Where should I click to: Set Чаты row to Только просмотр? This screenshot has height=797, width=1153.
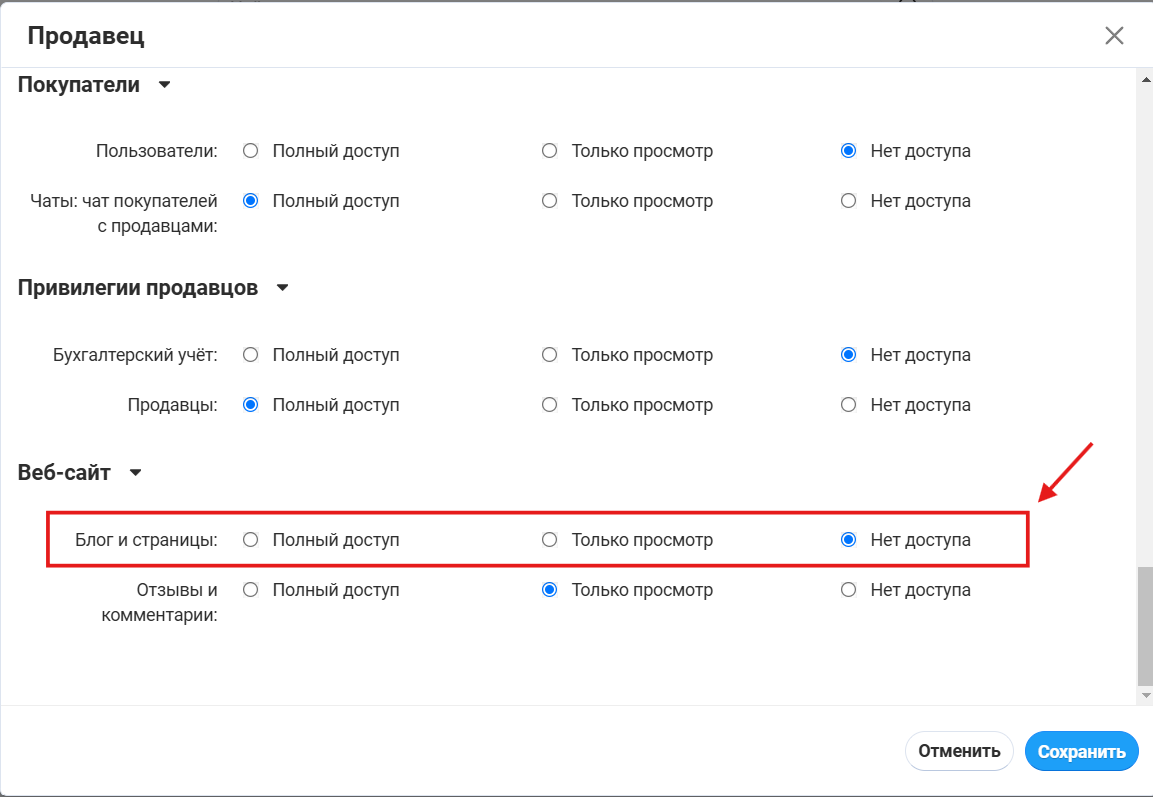tap(549, 201)
